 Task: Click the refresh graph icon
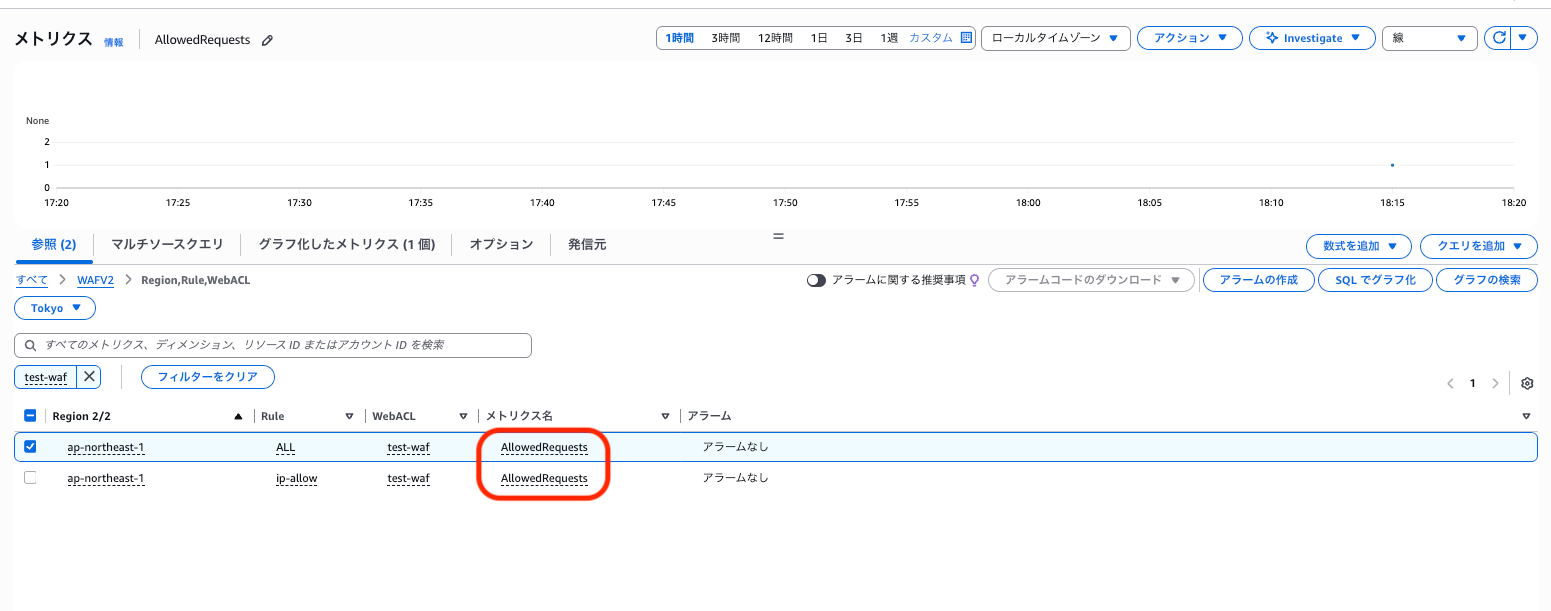click(1498, 38)
